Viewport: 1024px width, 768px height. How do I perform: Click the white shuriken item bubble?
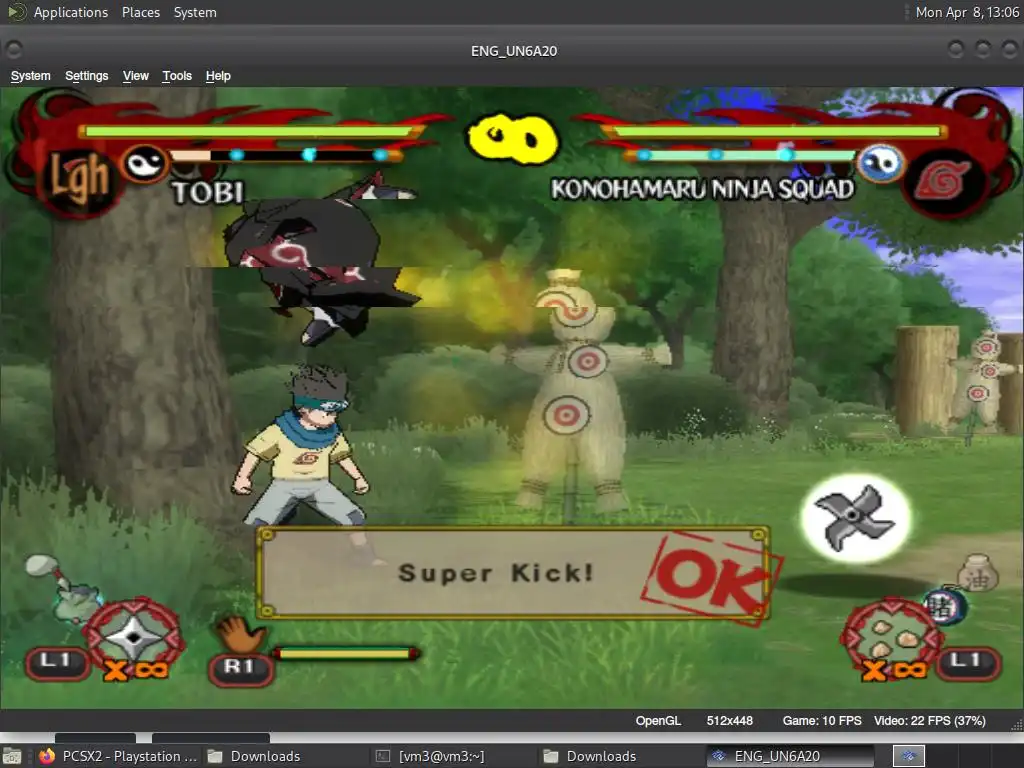[x=856, y=519]
